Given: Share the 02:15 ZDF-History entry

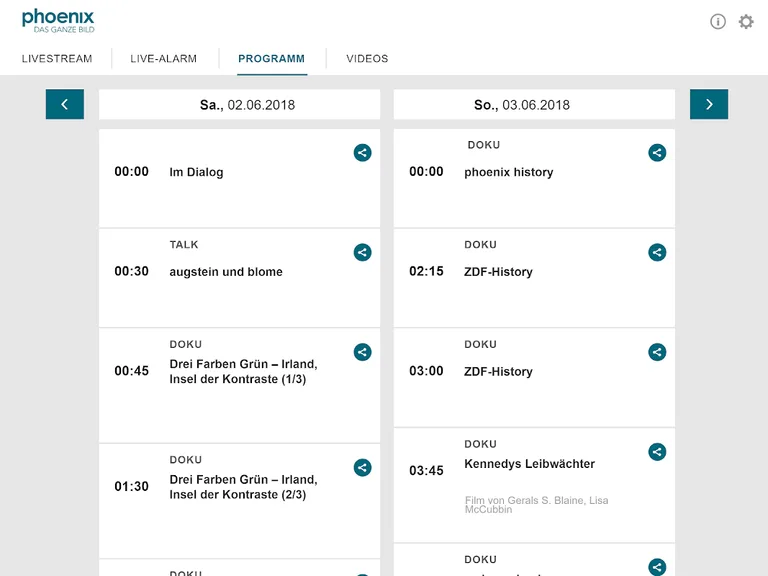Looking at the screenshot, I should (657, 253).
